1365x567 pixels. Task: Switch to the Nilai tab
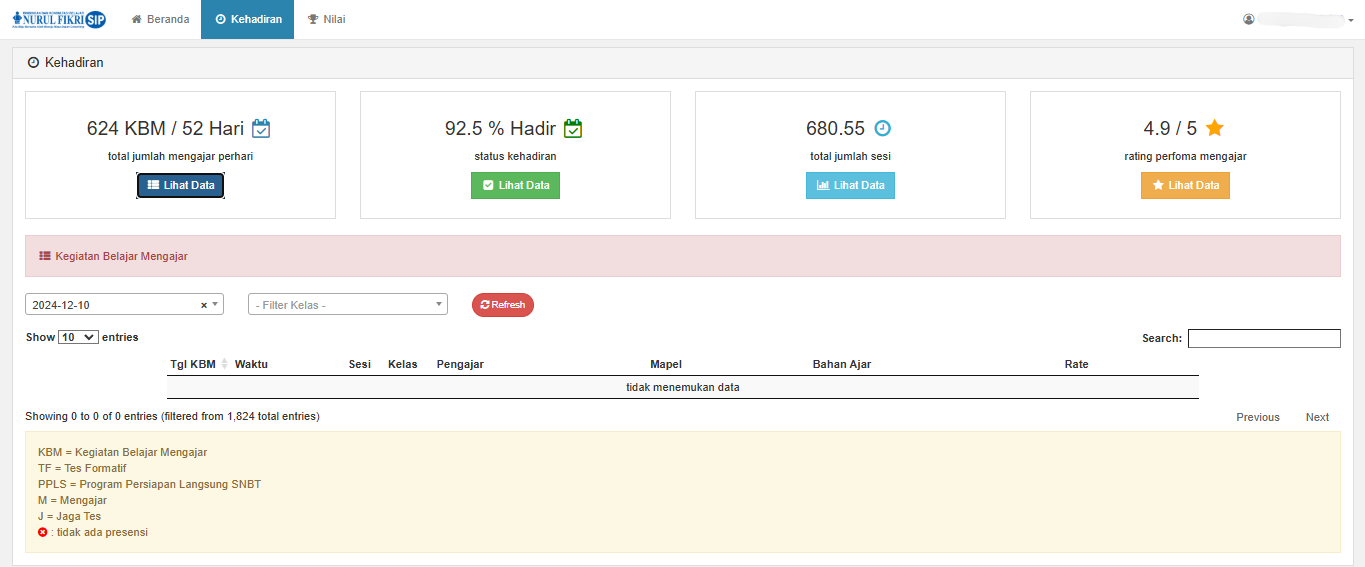point(326,19)
